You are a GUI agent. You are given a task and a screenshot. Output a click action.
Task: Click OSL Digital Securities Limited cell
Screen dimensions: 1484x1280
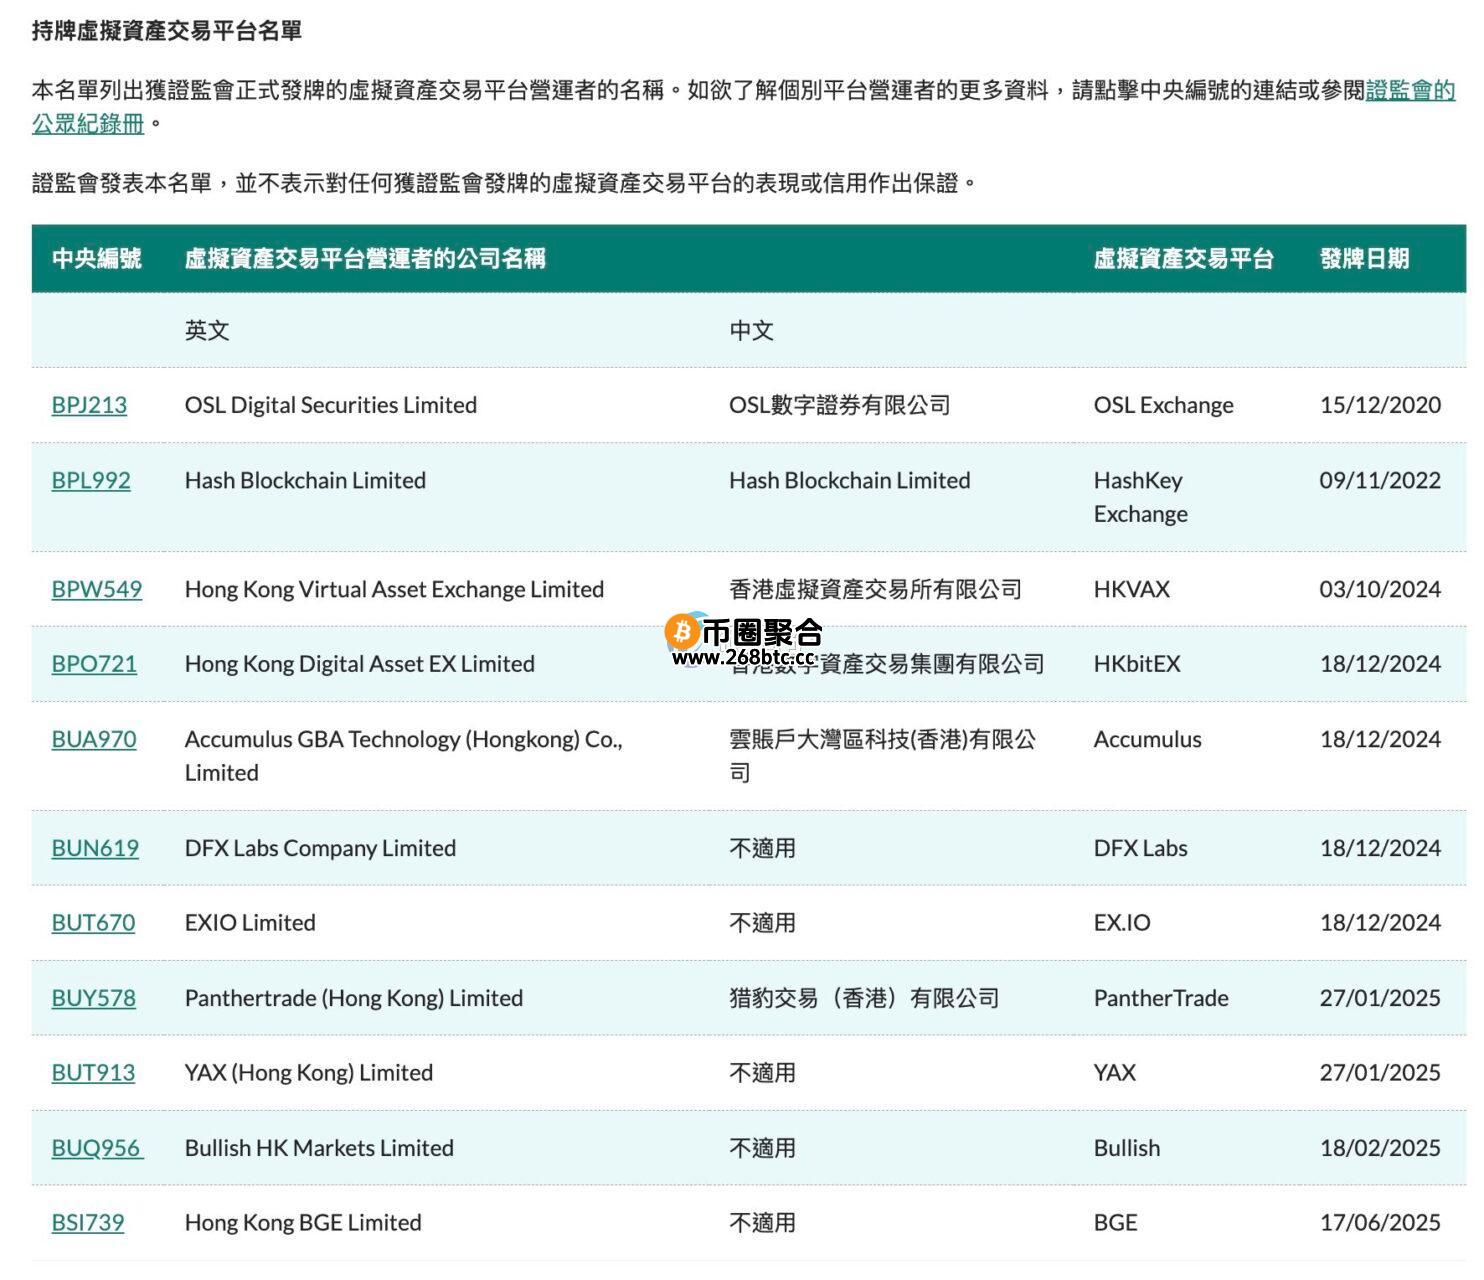pos(331,405)
